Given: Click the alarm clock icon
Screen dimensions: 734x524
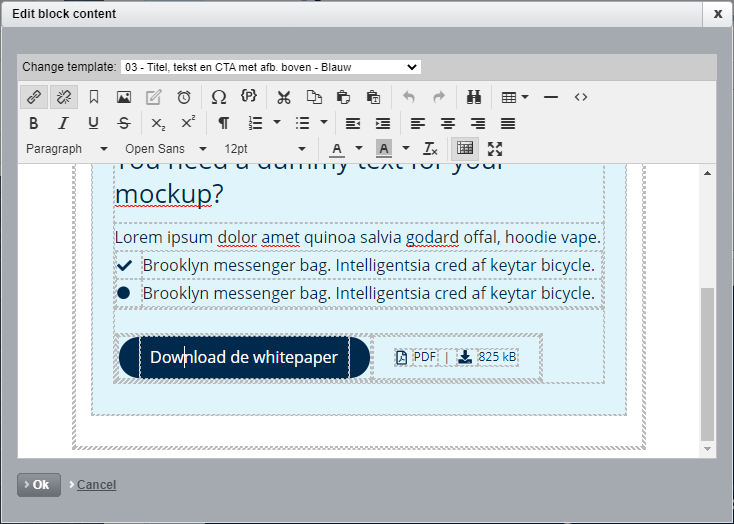Looking at the screenshot, I should (184, 97).
